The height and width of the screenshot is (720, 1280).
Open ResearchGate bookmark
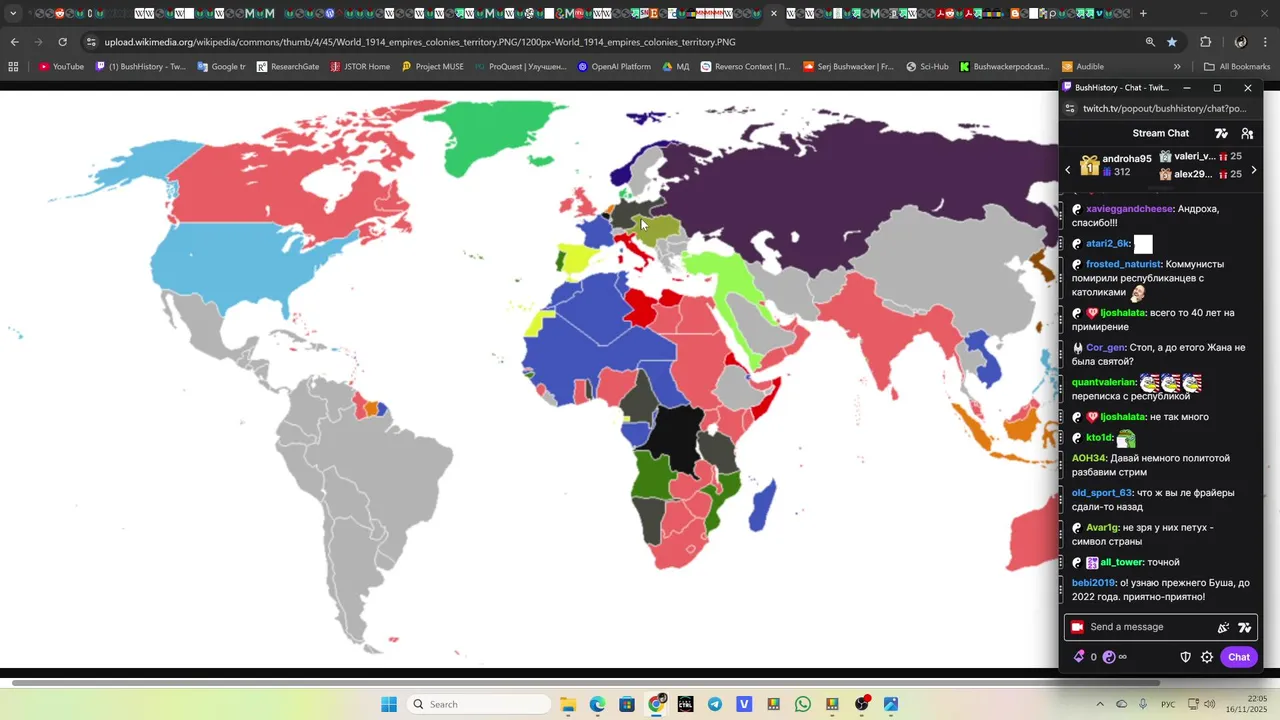click(x=288, y=67)
